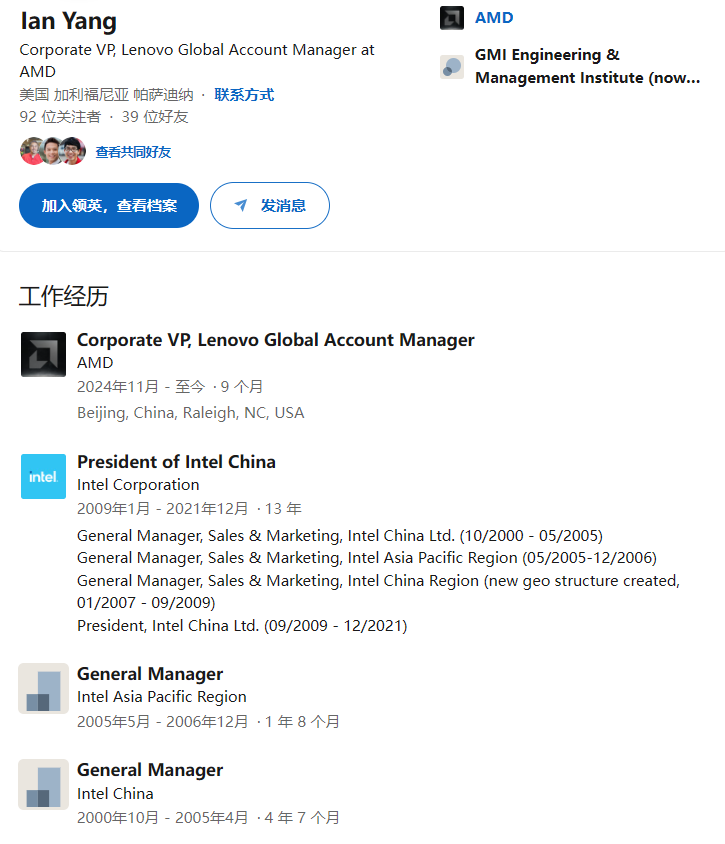Click Intel Asia Pacific Region company name
Image resolution: width=725 pixels, height=844 pixels.
[x=161, y=697]
